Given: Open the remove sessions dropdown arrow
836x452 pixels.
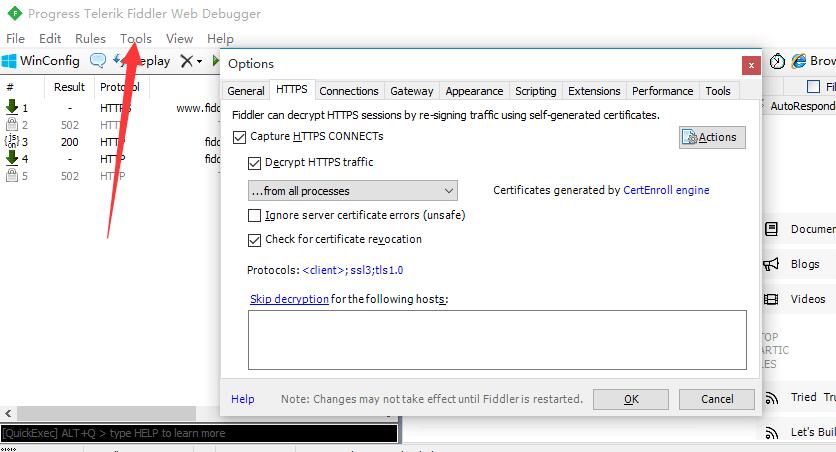Looking at the screenshot, I should tap(199, 61).
